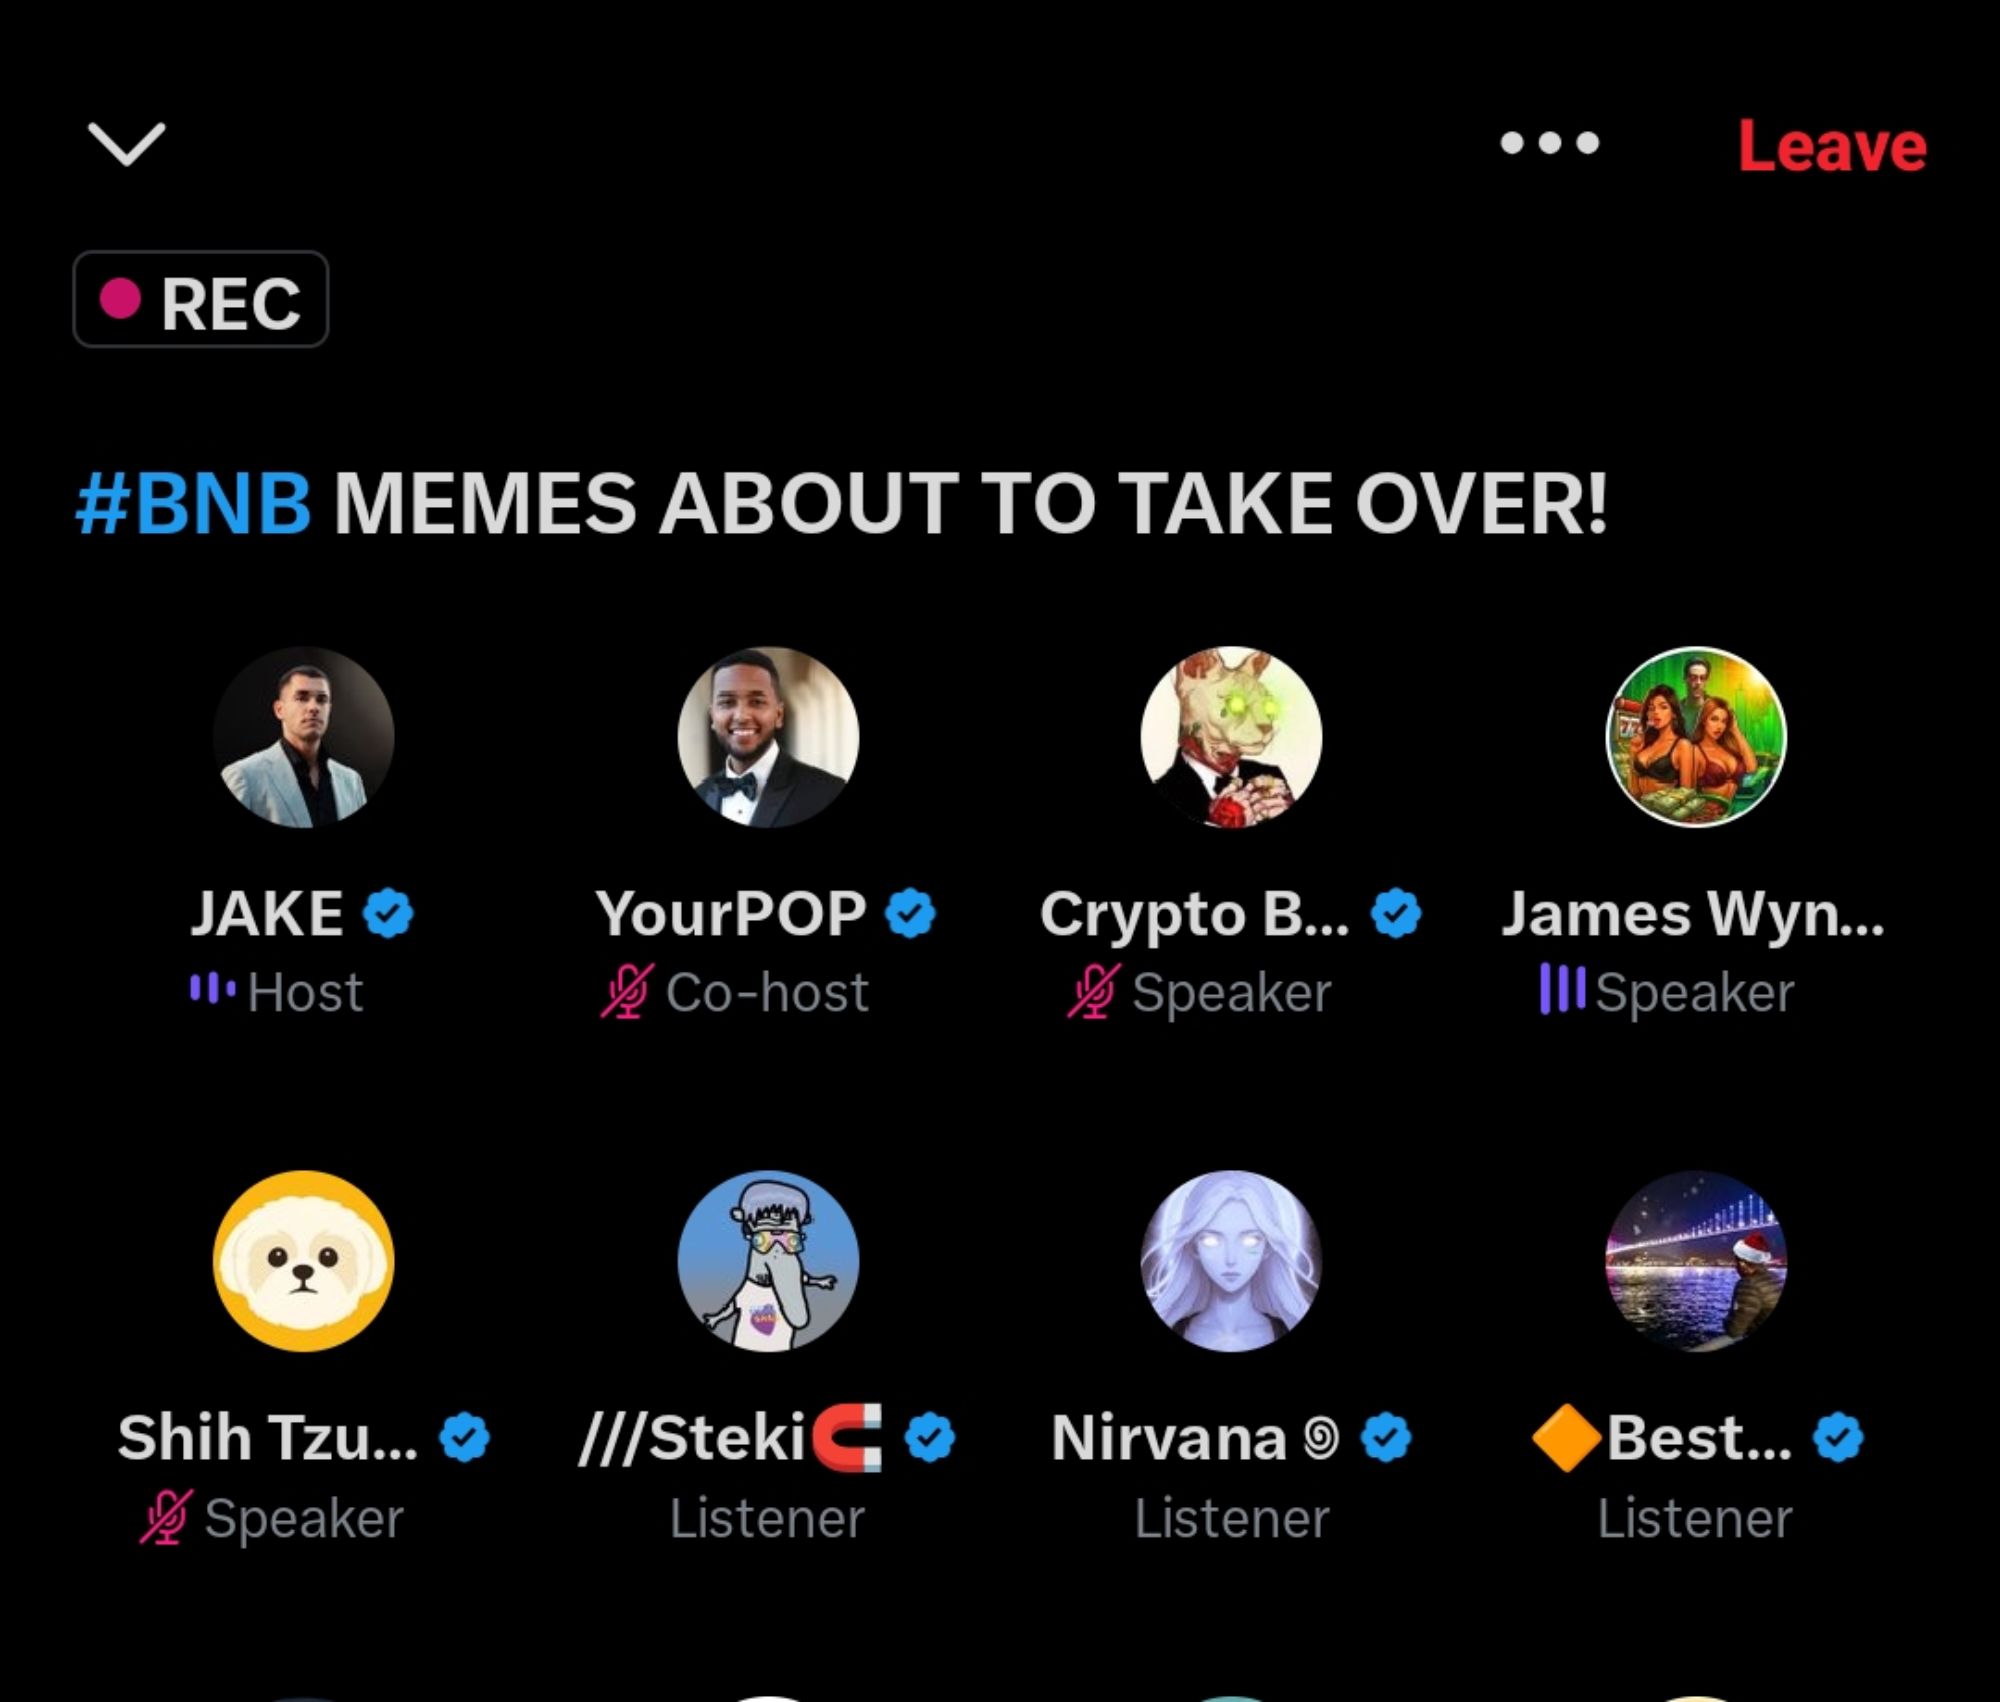Select the ///Steki listener avatar
The height and width of the screenshot is (1702, 2000).
coord(768,1261)
